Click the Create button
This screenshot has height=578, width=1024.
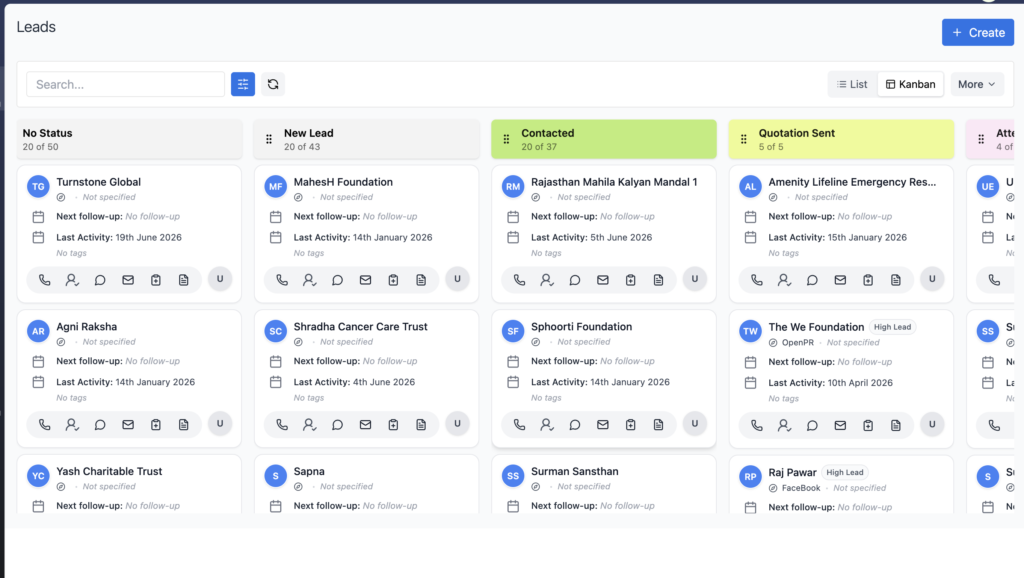tap(978, 33)
